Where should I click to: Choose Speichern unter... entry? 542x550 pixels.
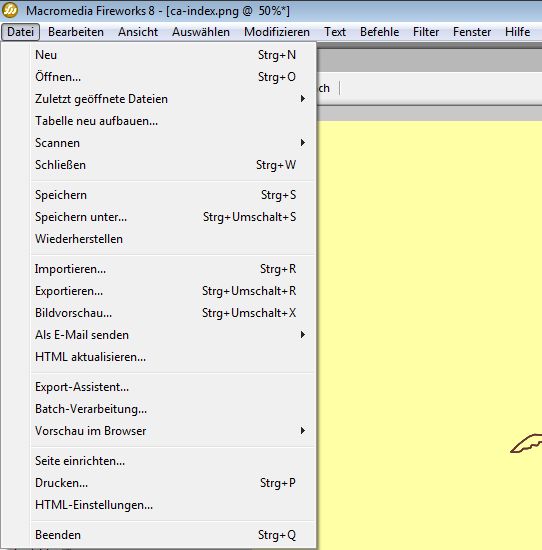point(172,217)
